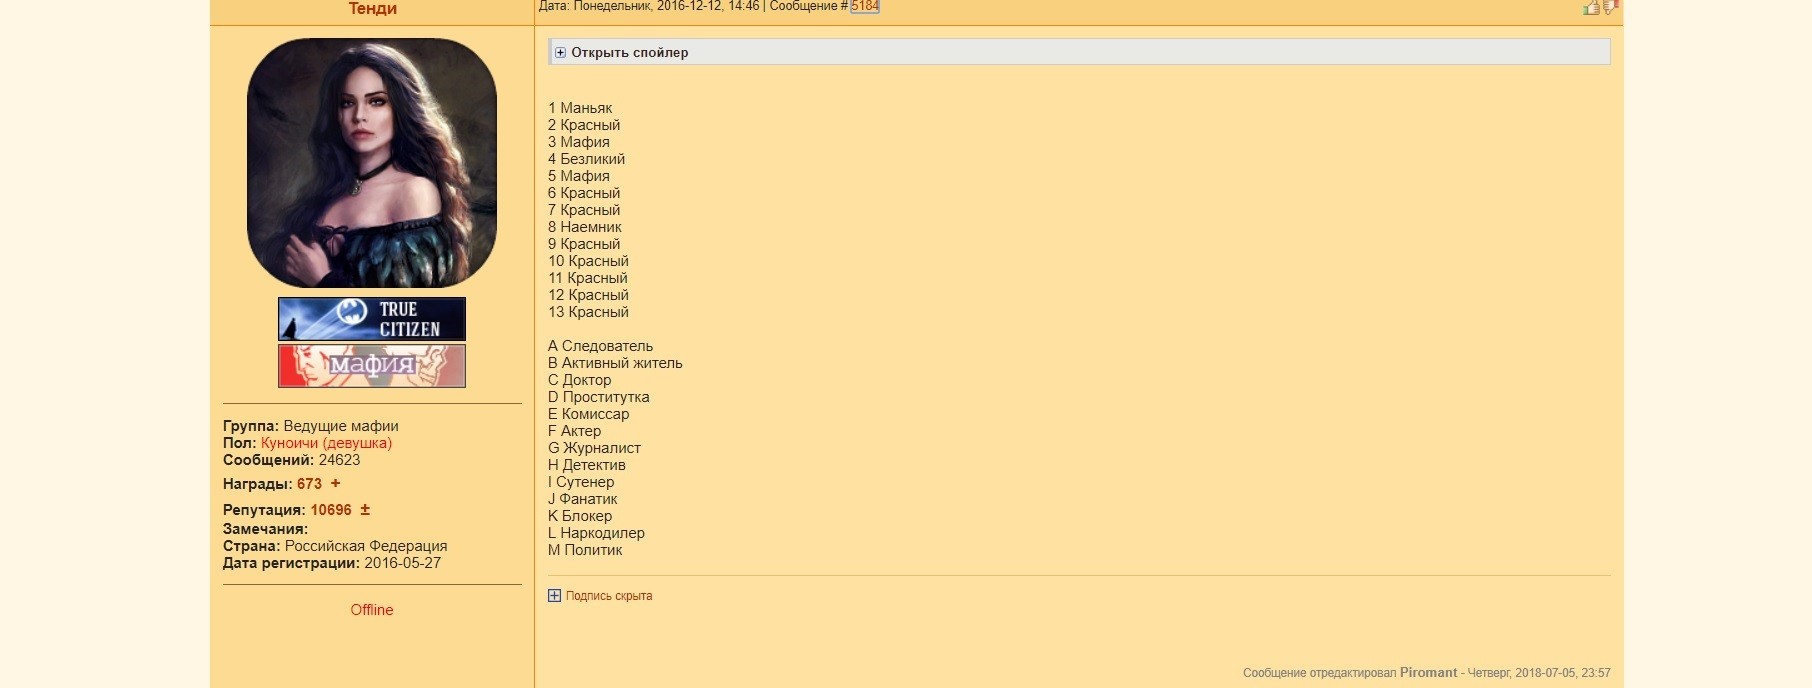1812x688 pixels.
Task: Select the line F Актер
Action: pos(574,431)
